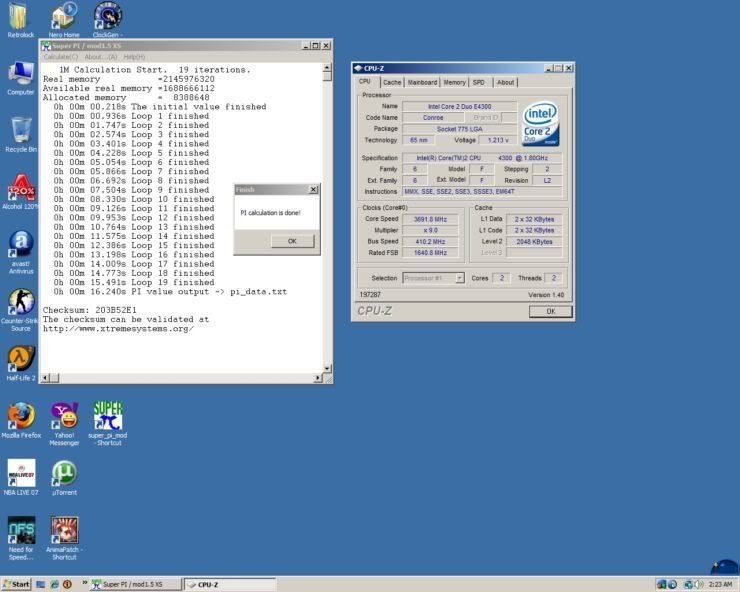Click the Package field Socket 775 LGA
This screenshot has width=740, height=592.
point(460,129)
